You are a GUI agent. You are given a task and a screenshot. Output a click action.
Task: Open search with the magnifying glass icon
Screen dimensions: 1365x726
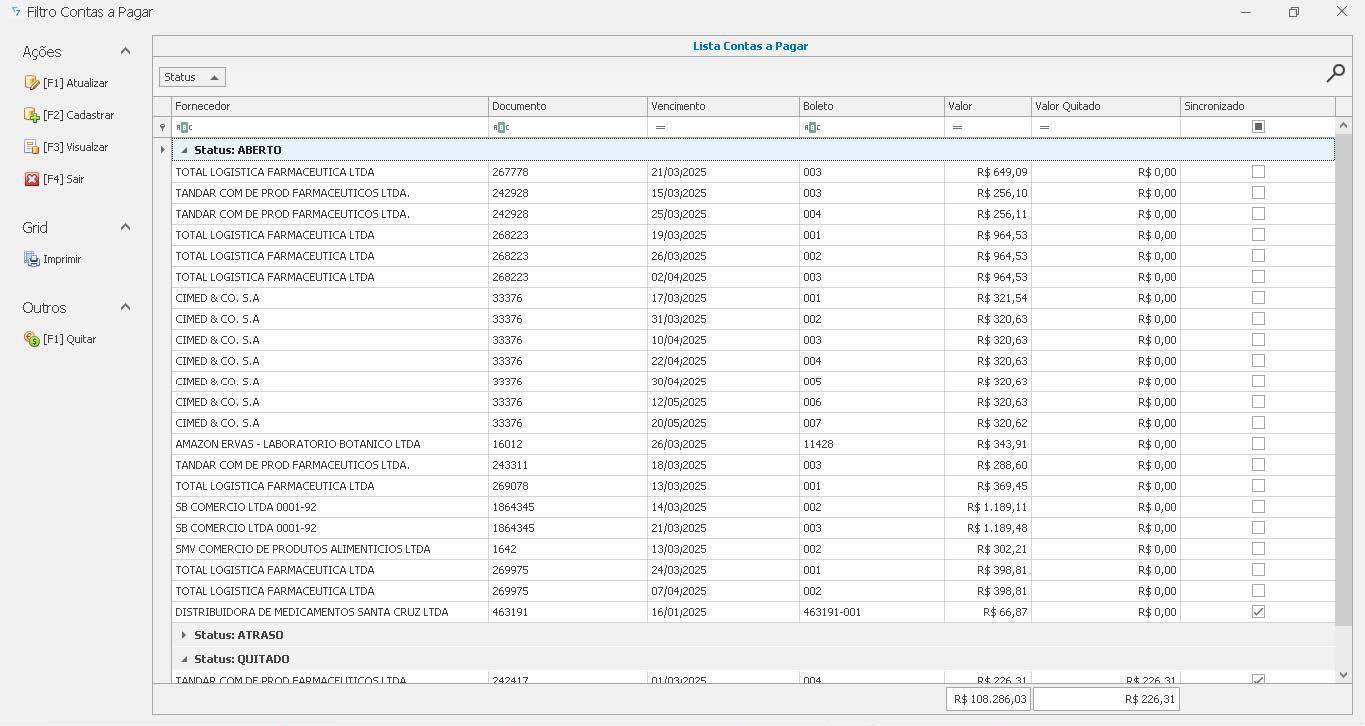(x=1335, y=73)
